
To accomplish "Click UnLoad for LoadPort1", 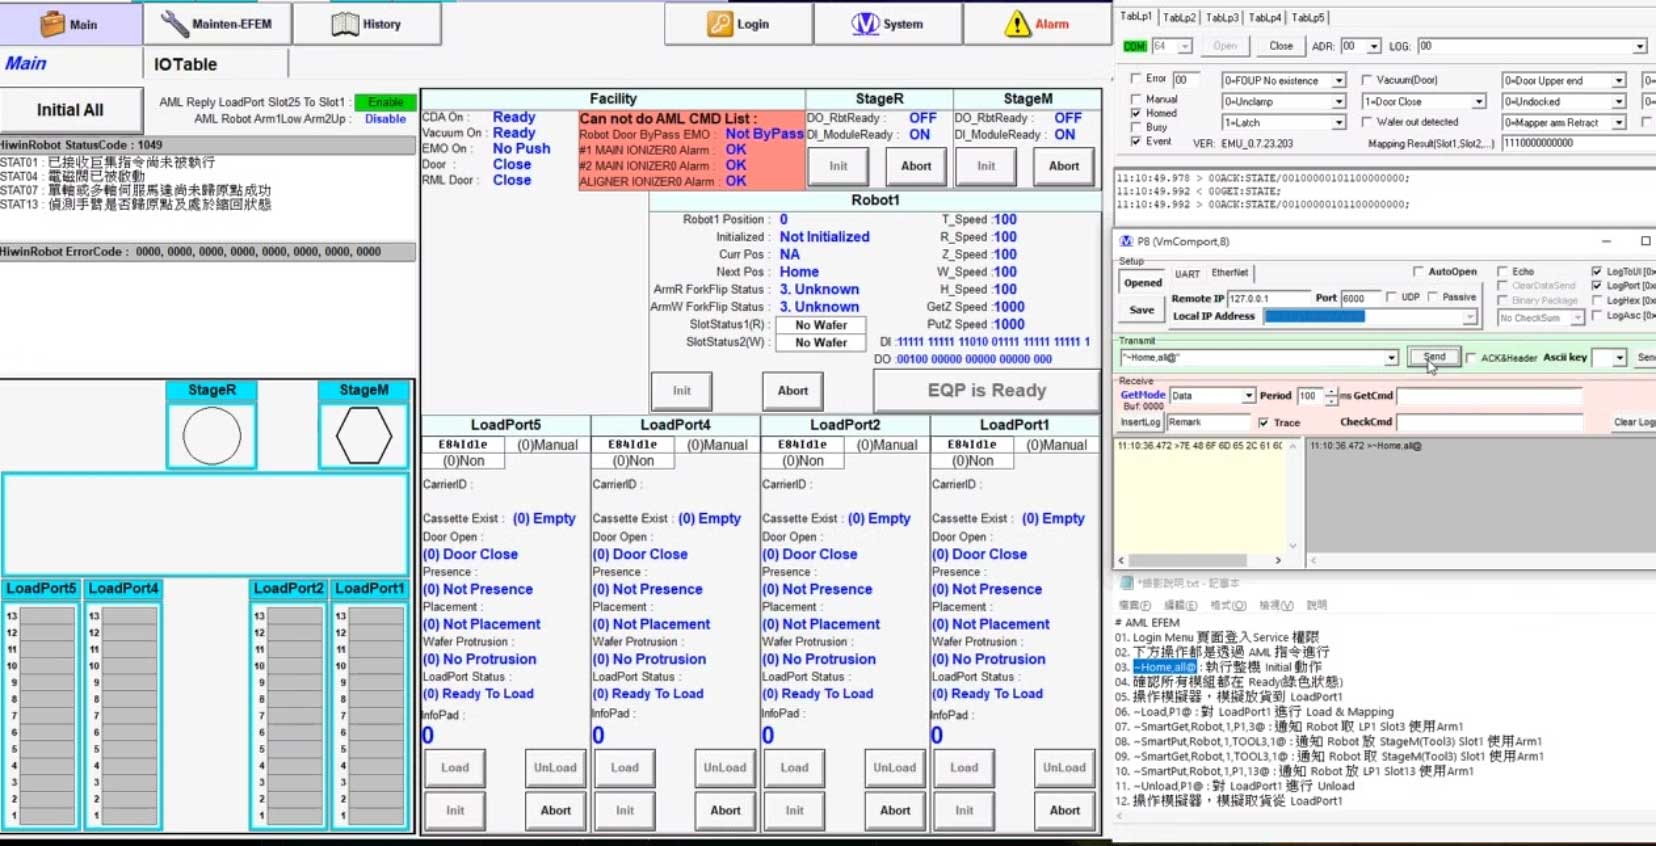I will click(x=1064, y=768).
